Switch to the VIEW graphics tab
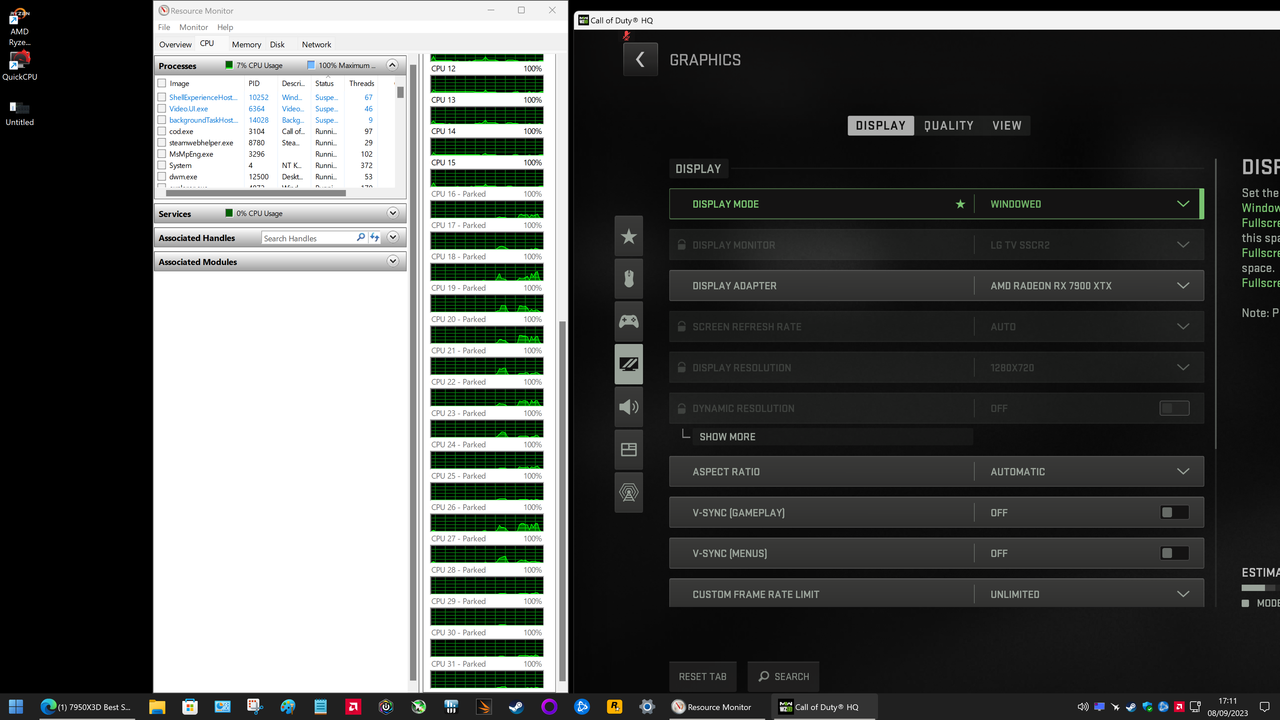This screenshot has width=1280, height=720. (1007, 125)
